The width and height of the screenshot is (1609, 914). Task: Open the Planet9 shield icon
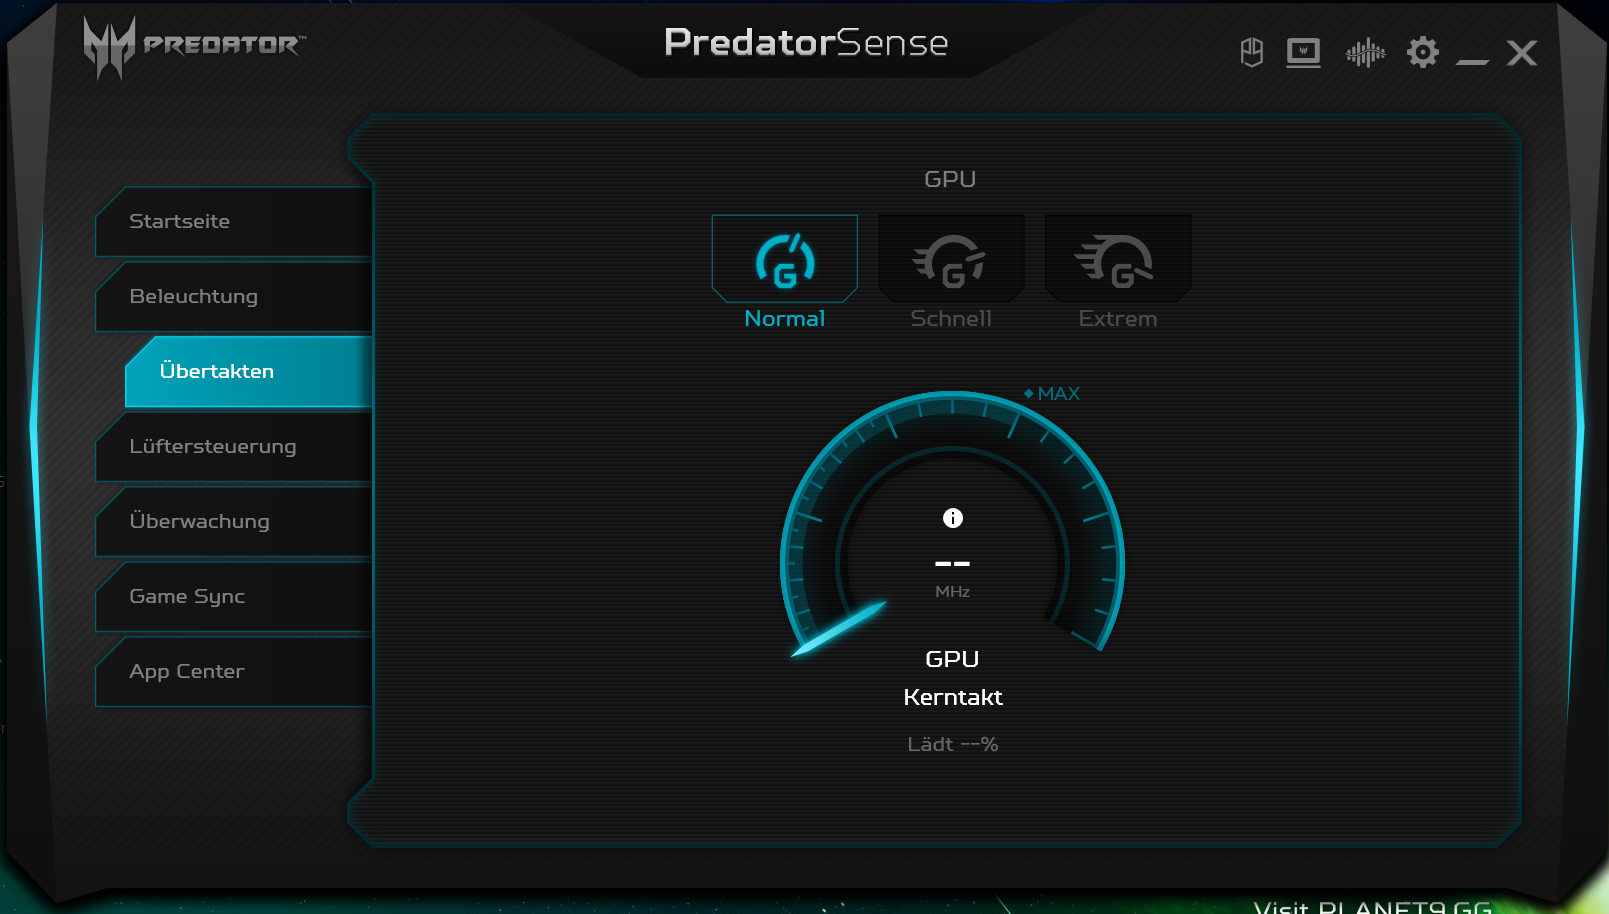[1251, 52]
